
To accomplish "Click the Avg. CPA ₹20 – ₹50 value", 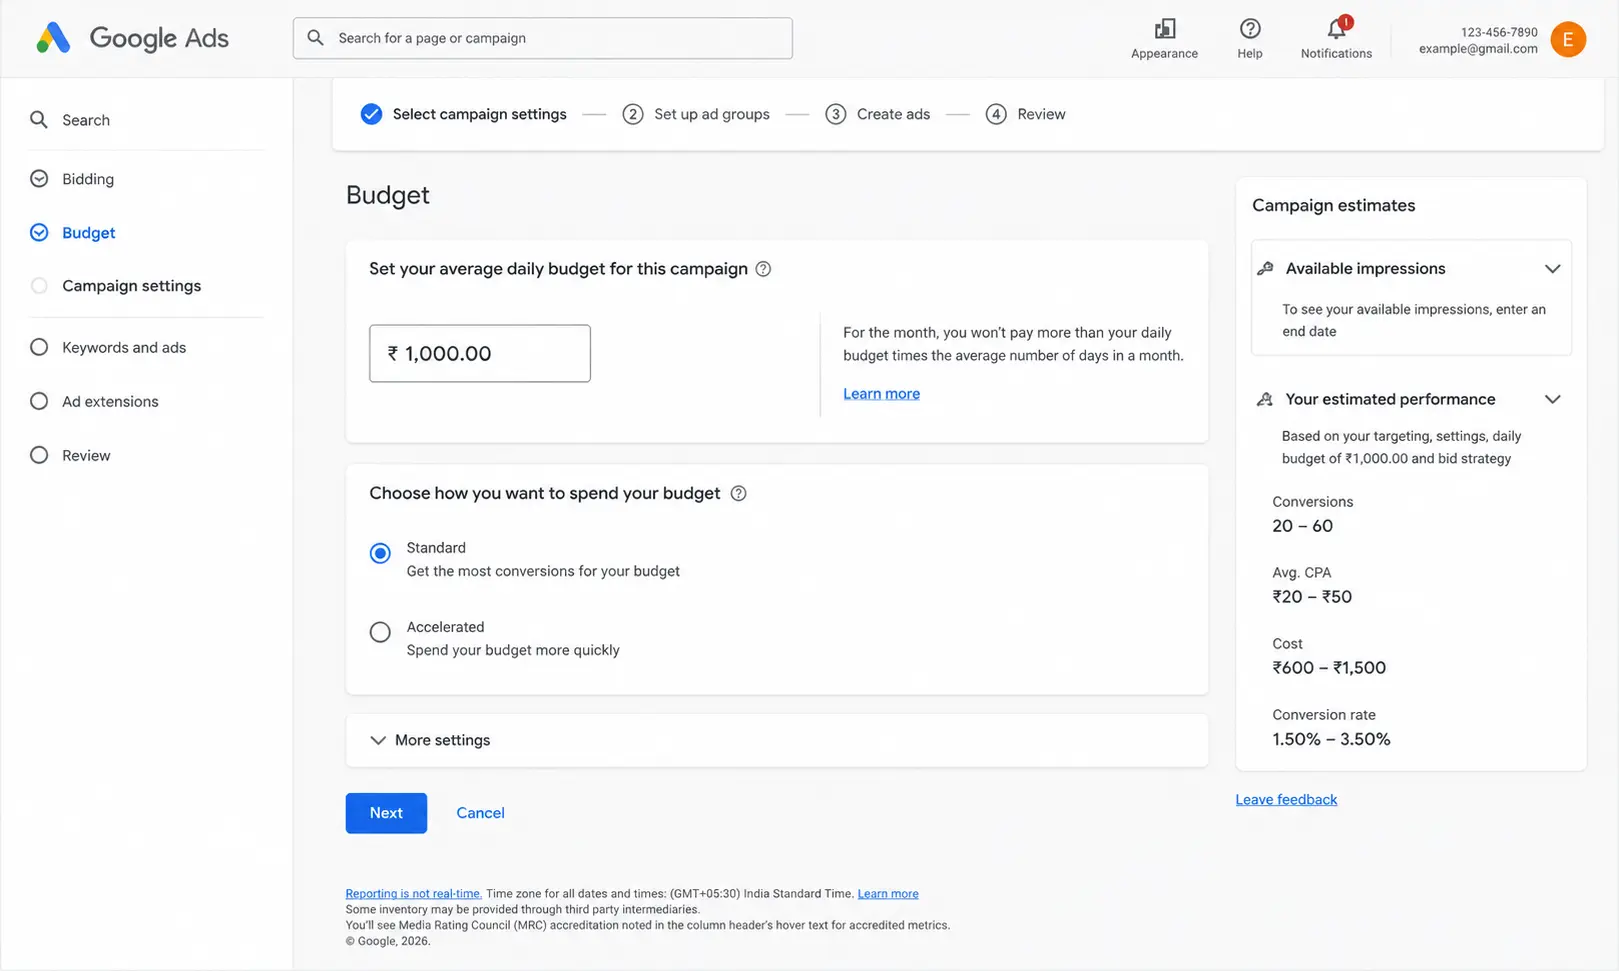I will [x=1312, y=598].
